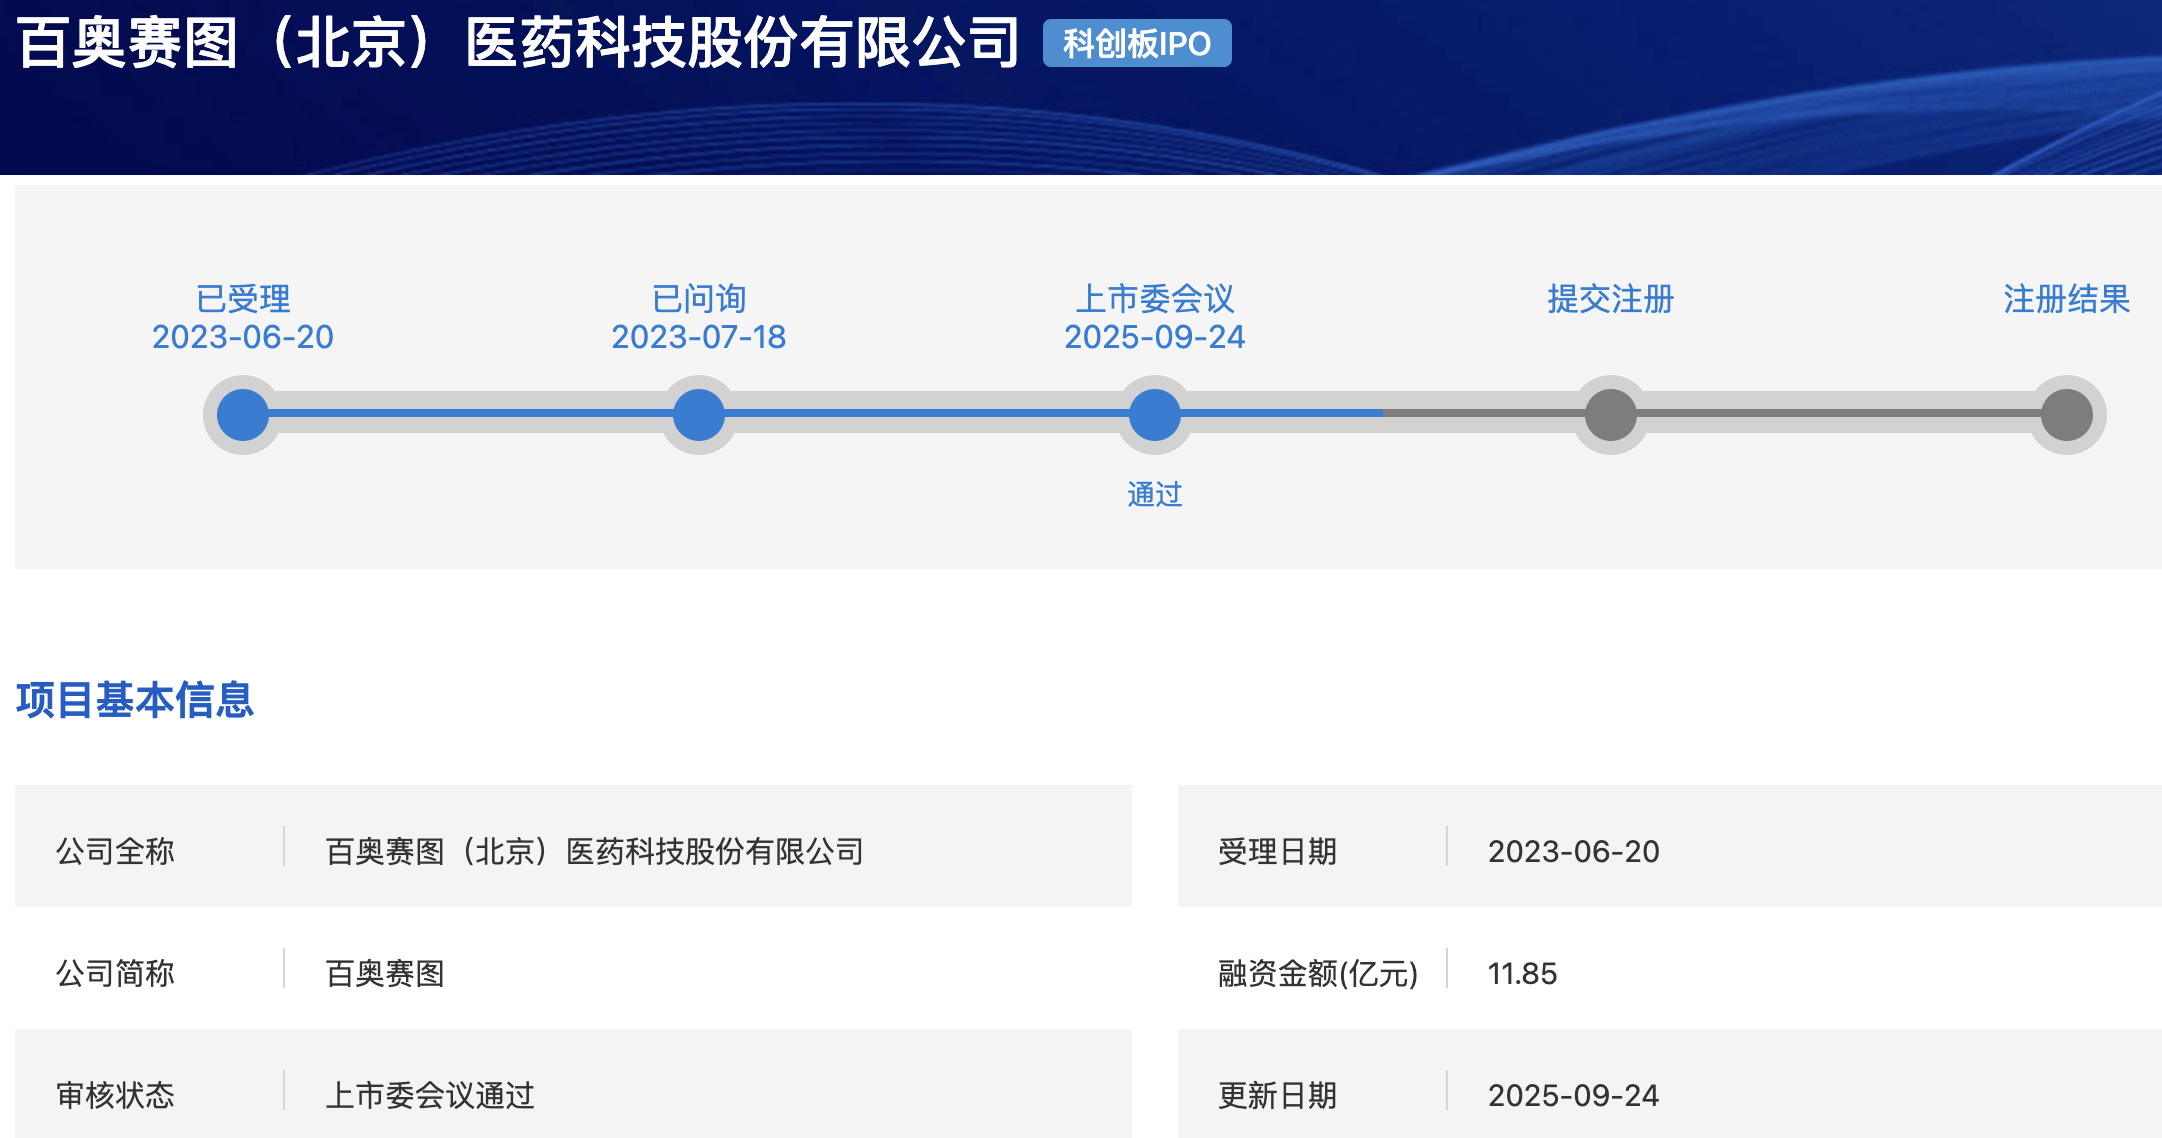
Task: Expand the 项目基本信息 section
Action: (x=133, y=701)
